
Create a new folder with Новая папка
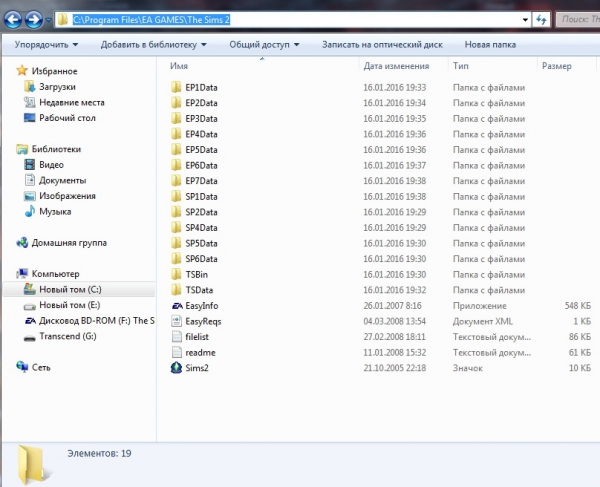(x=490, y=45)
